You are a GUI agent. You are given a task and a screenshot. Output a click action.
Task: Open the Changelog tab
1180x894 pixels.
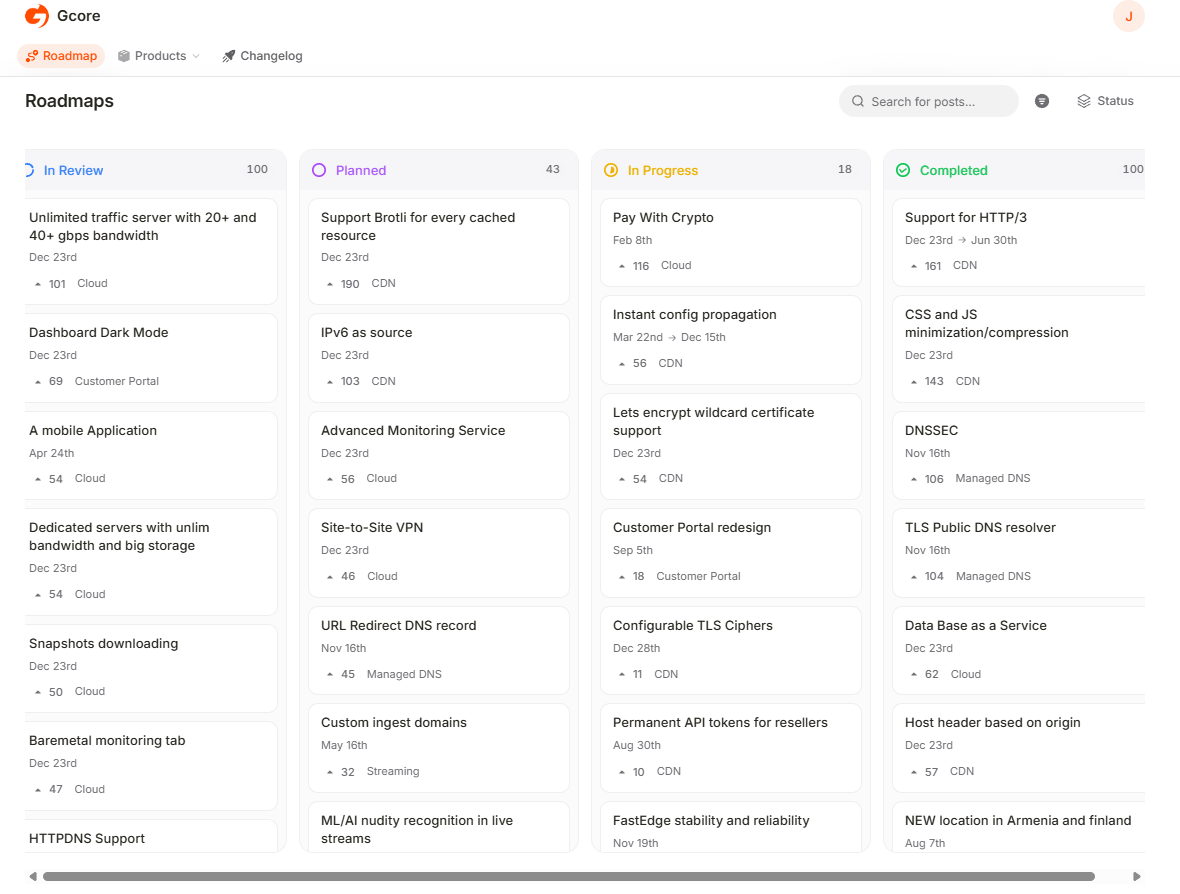(262, 56)
